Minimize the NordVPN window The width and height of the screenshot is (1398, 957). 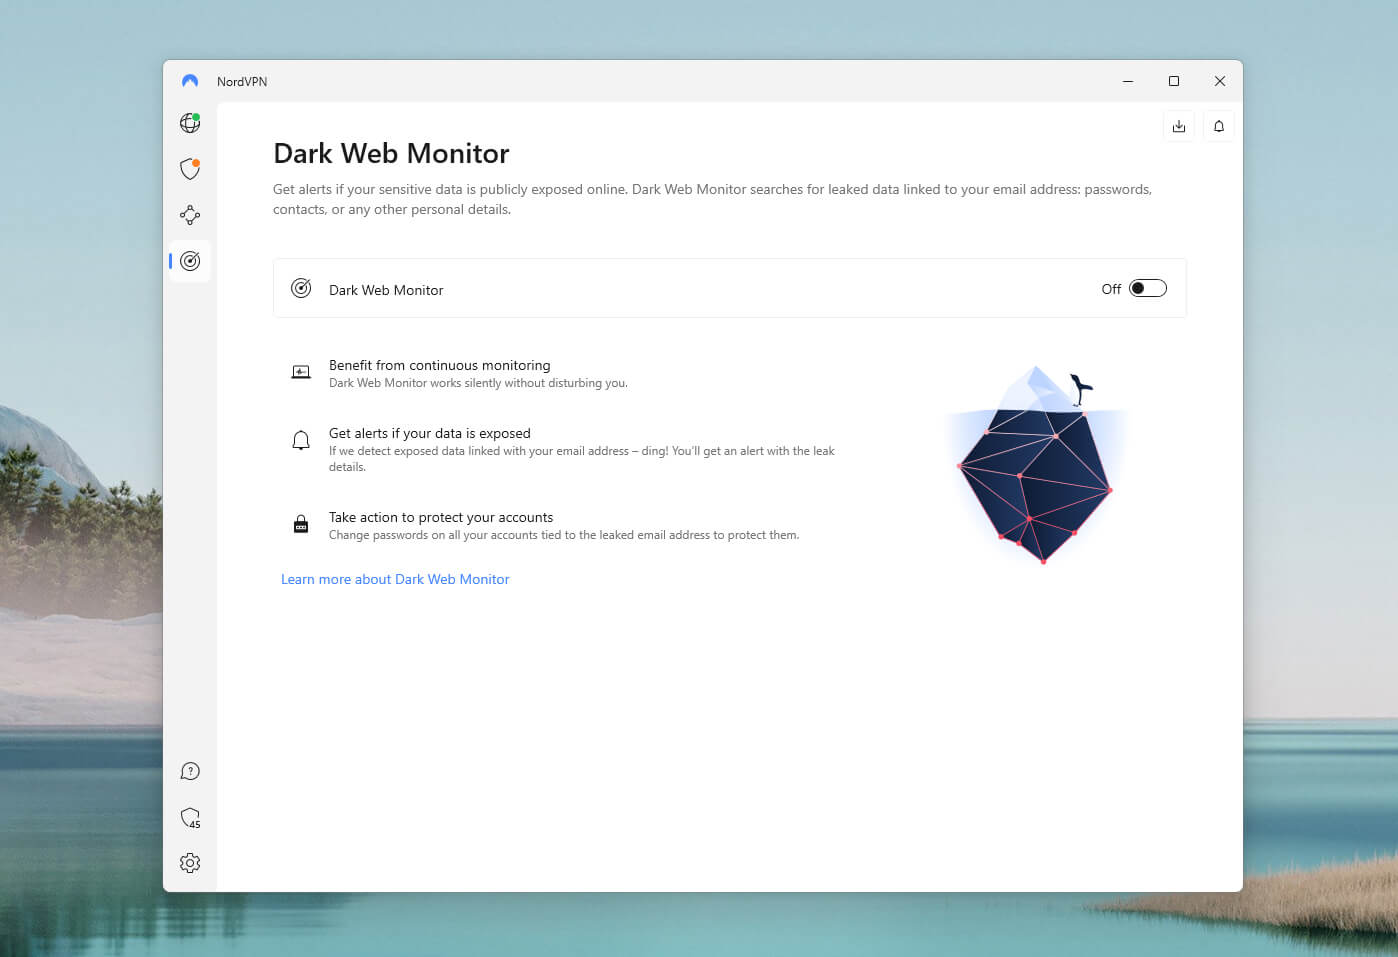[1128, 81]
